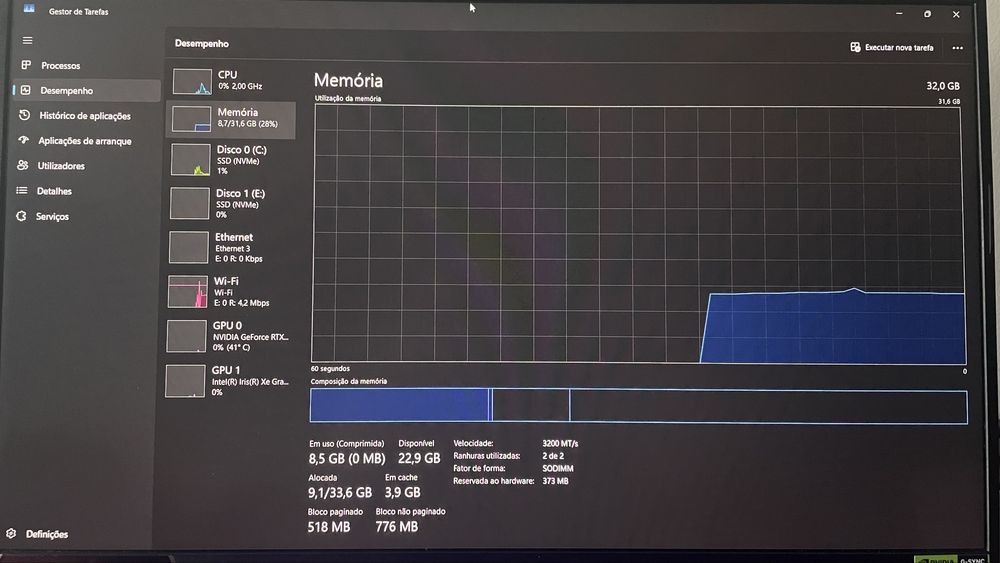Image resolution: width=1000 pixels, height=563 pixels.
Task: Open the Processos page icon
Action: coord(26,64)
